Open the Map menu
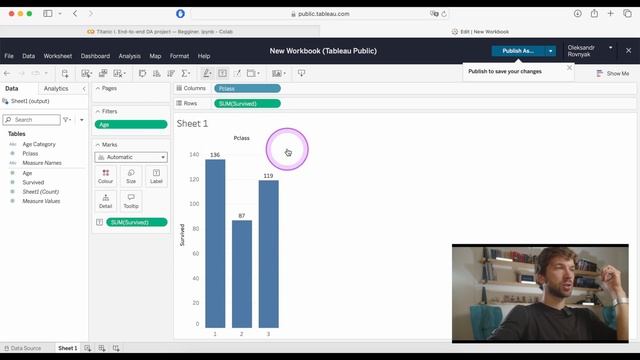640x360 pixels. [155, 56]
